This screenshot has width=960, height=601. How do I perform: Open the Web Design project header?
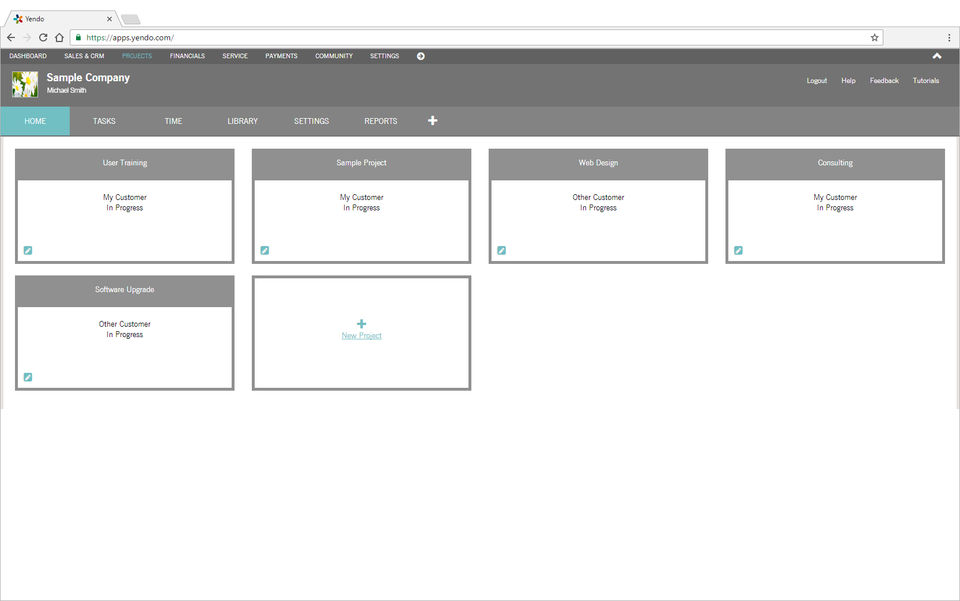[x=598, y=163]
